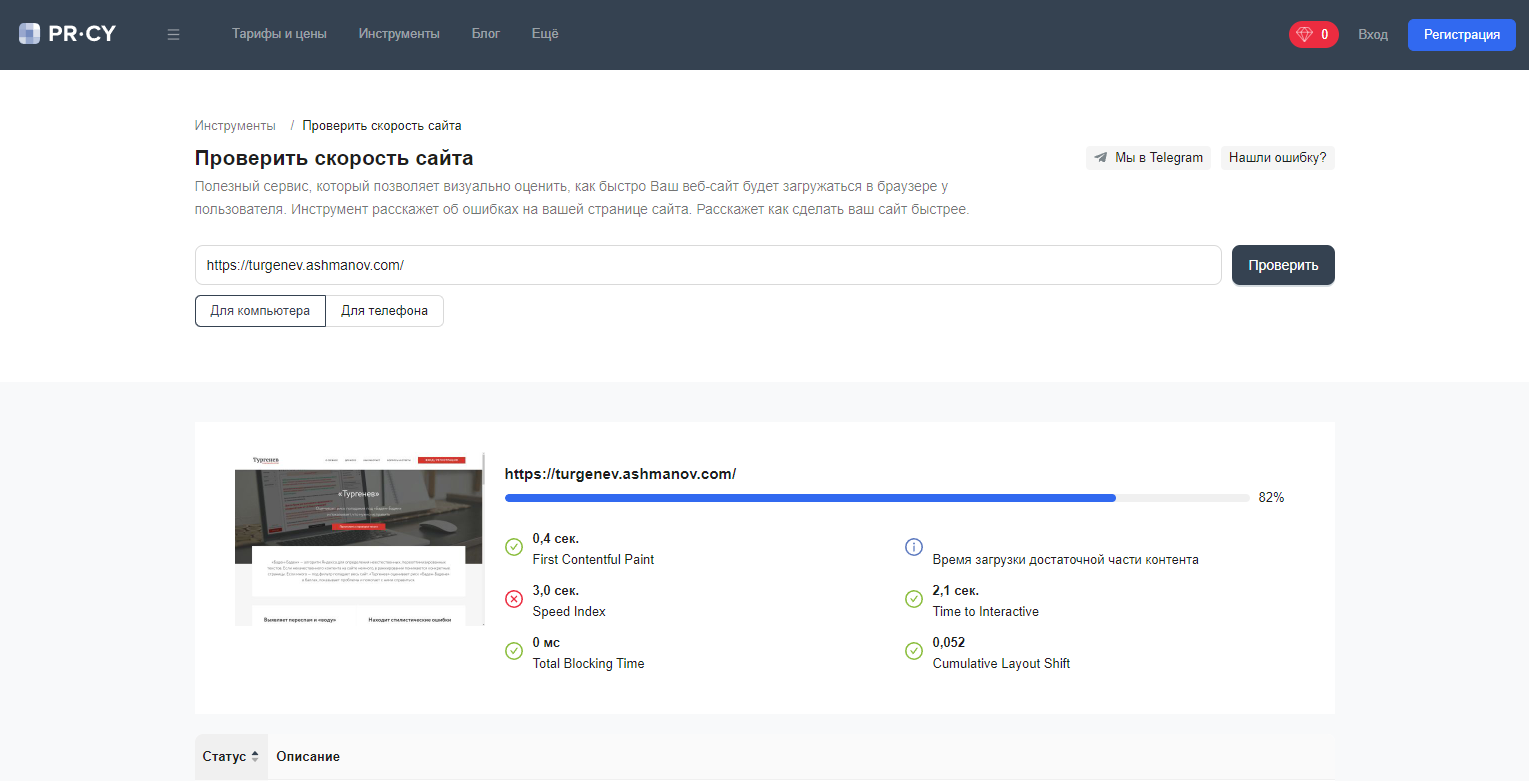Click the 2,1 сек. value
The image size is (1529, 781).
[x=956, y=590]
